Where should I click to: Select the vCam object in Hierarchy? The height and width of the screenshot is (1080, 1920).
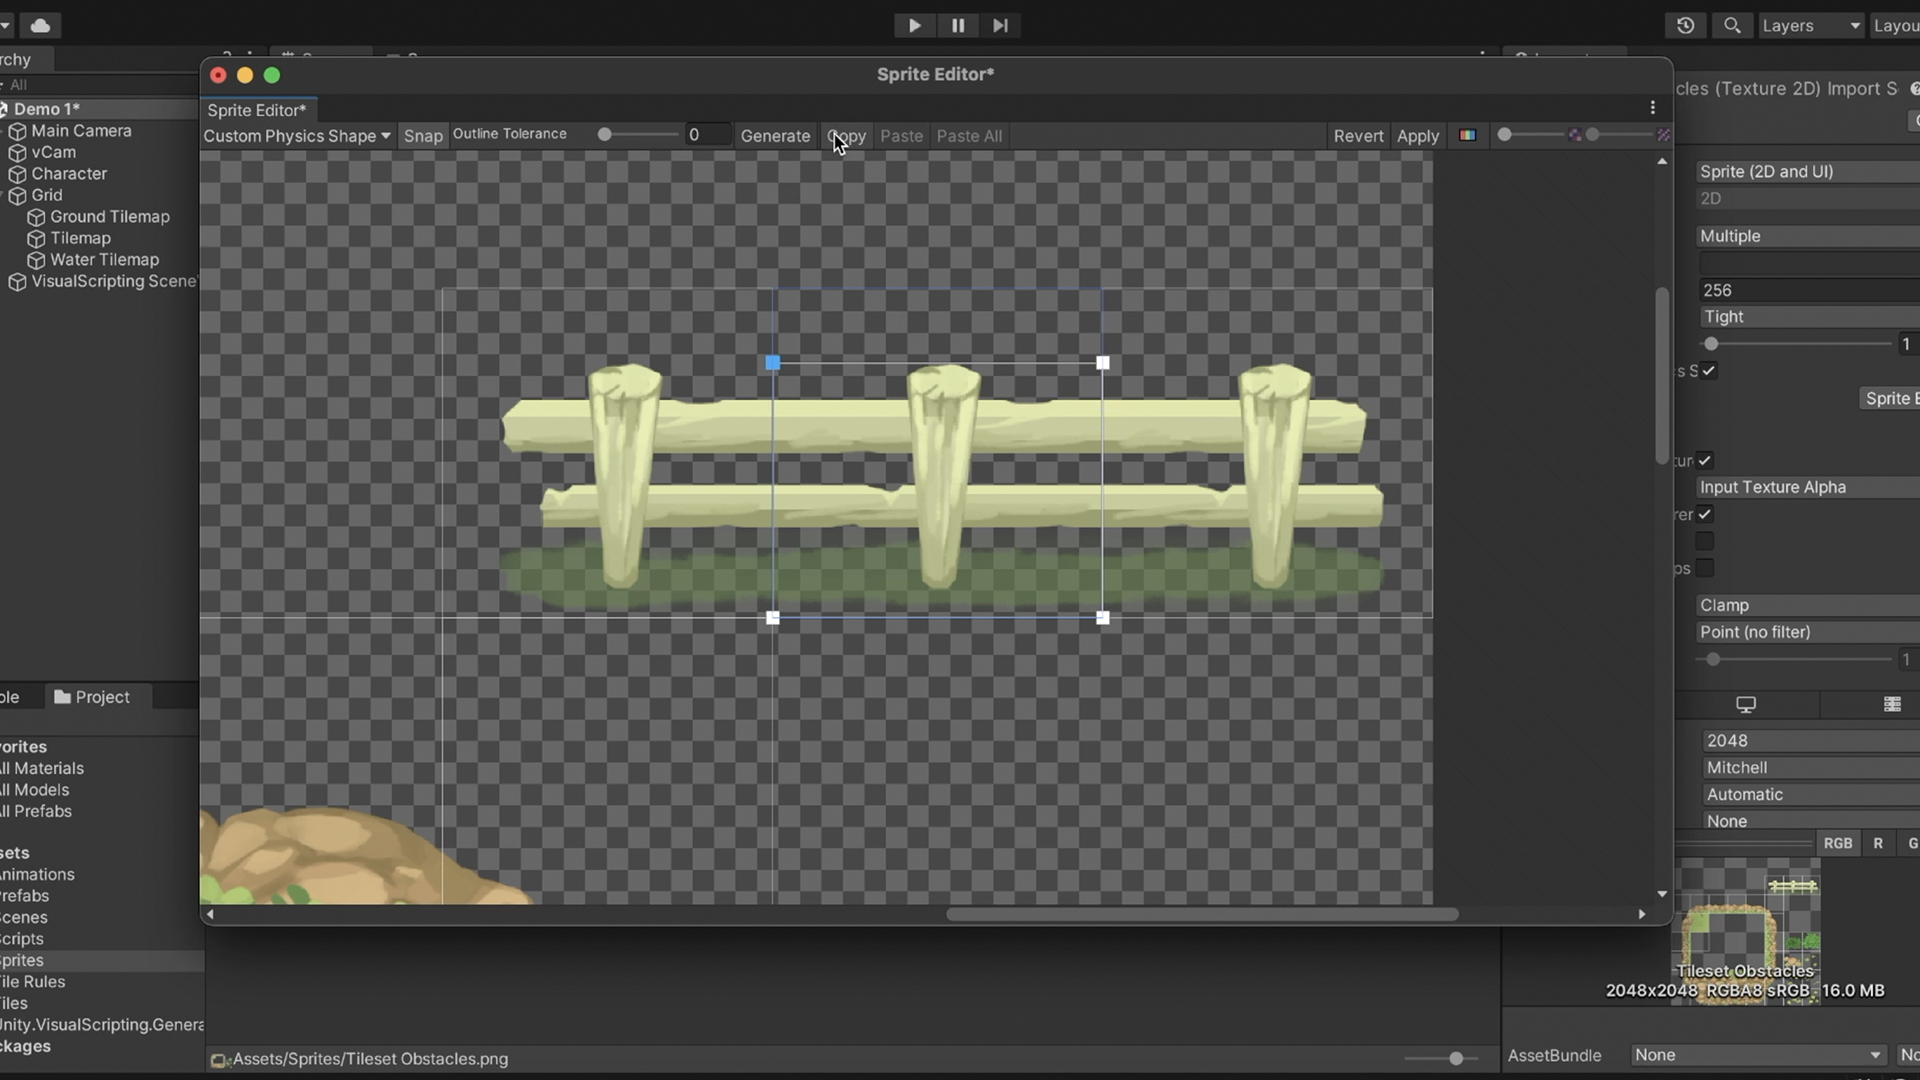(x=53, y=152)
